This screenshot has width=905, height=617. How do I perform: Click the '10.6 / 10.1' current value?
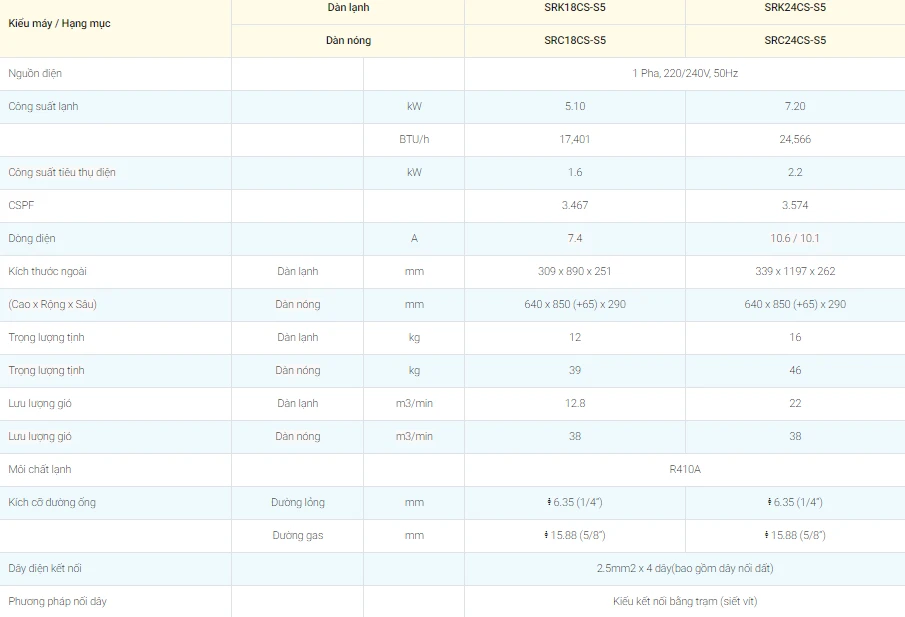[794, 238]
